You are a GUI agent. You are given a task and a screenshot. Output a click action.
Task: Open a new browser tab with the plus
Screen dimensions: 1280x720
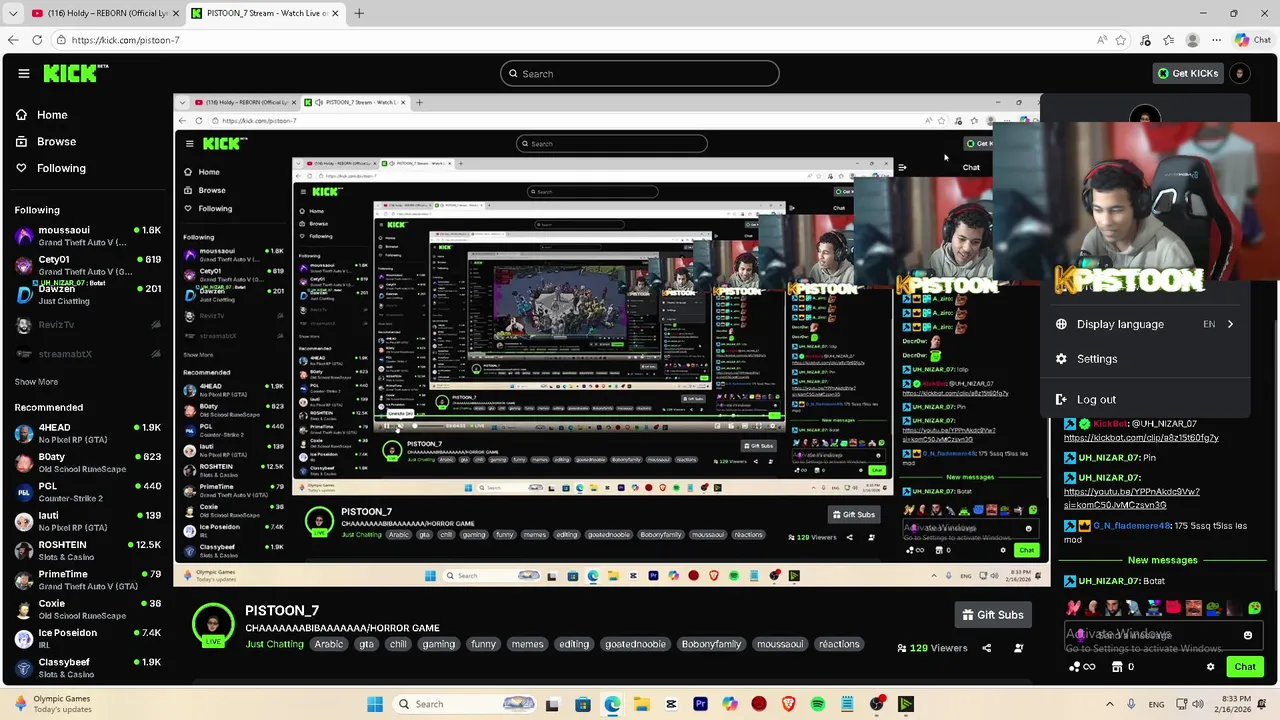(x=359, y=13)
